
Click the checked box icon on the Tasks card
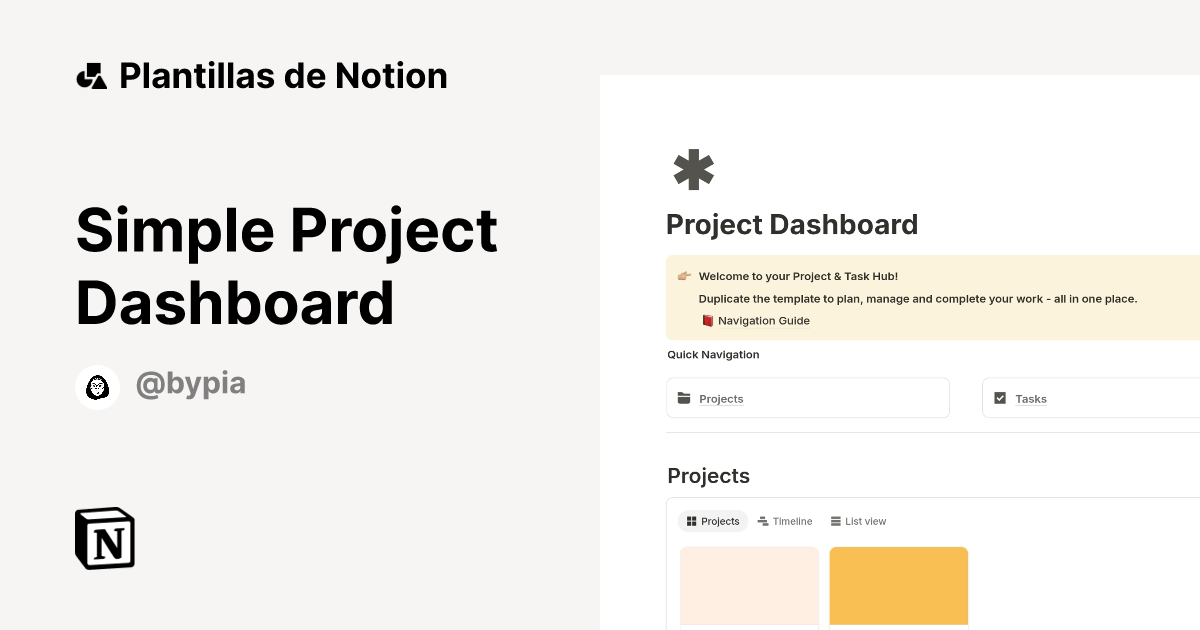[x=1000, y=397]
